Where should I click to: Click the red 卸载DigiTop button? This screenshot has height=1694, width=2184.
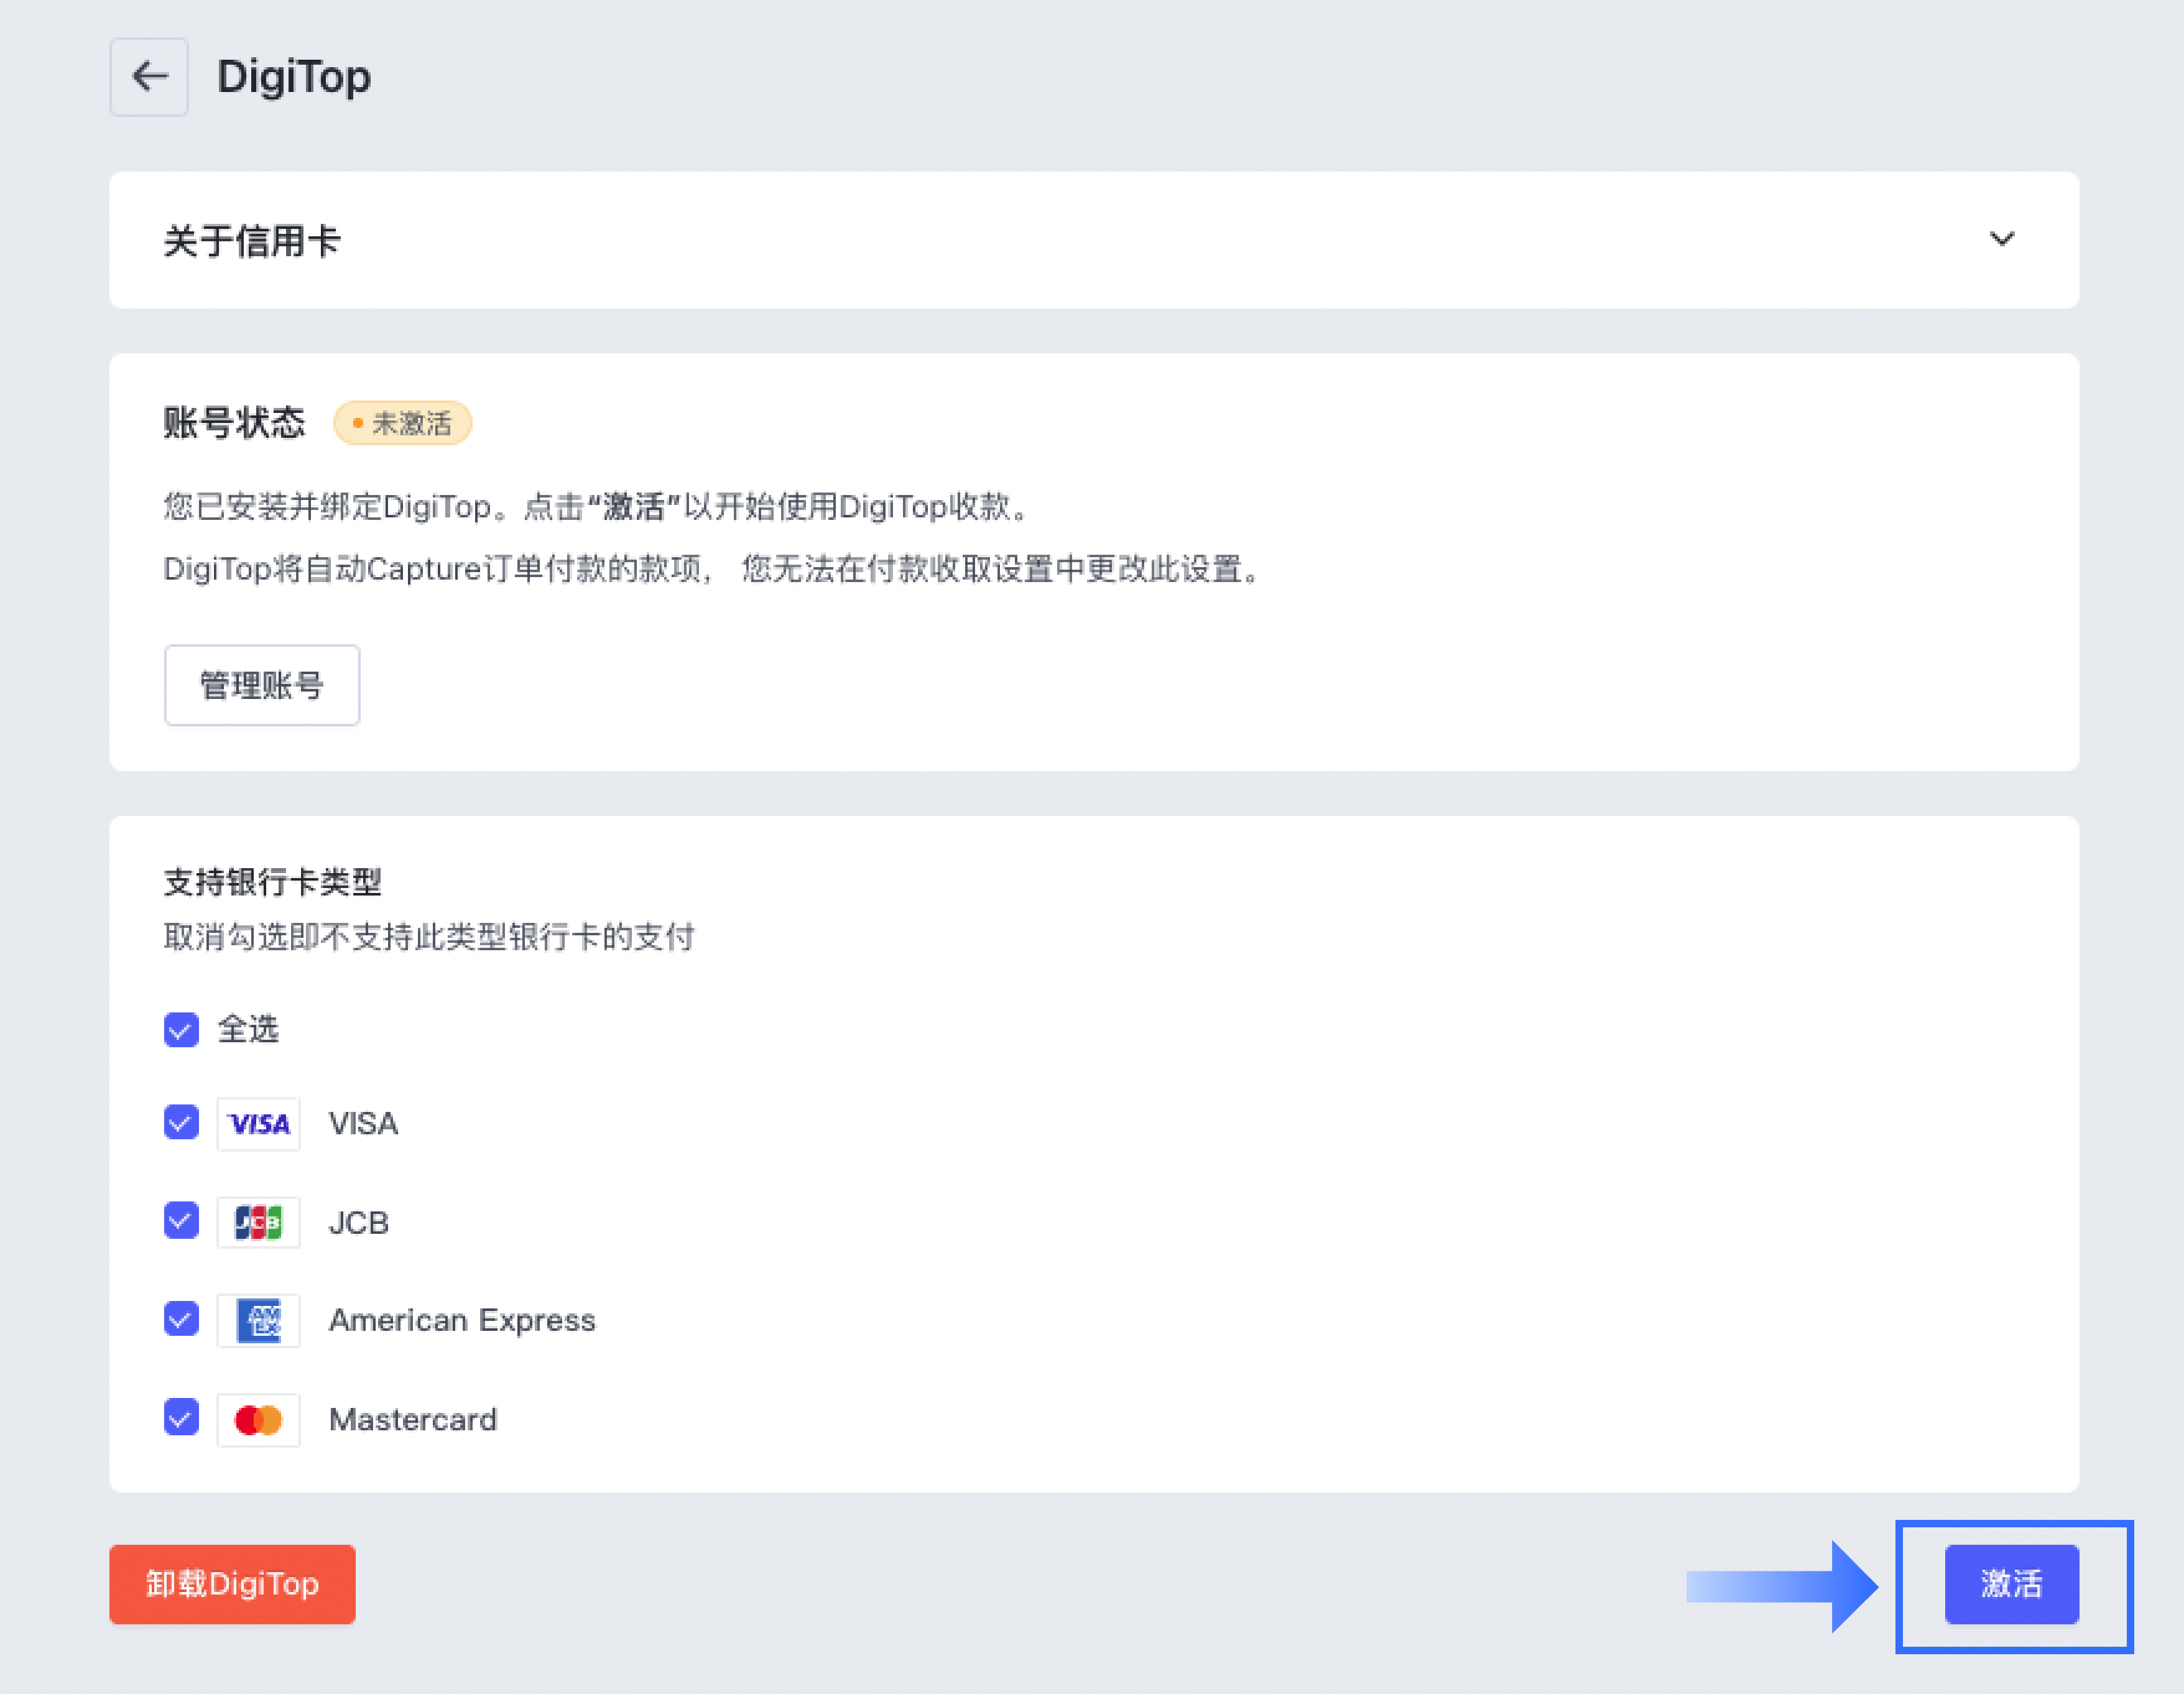pos(232,1584)
